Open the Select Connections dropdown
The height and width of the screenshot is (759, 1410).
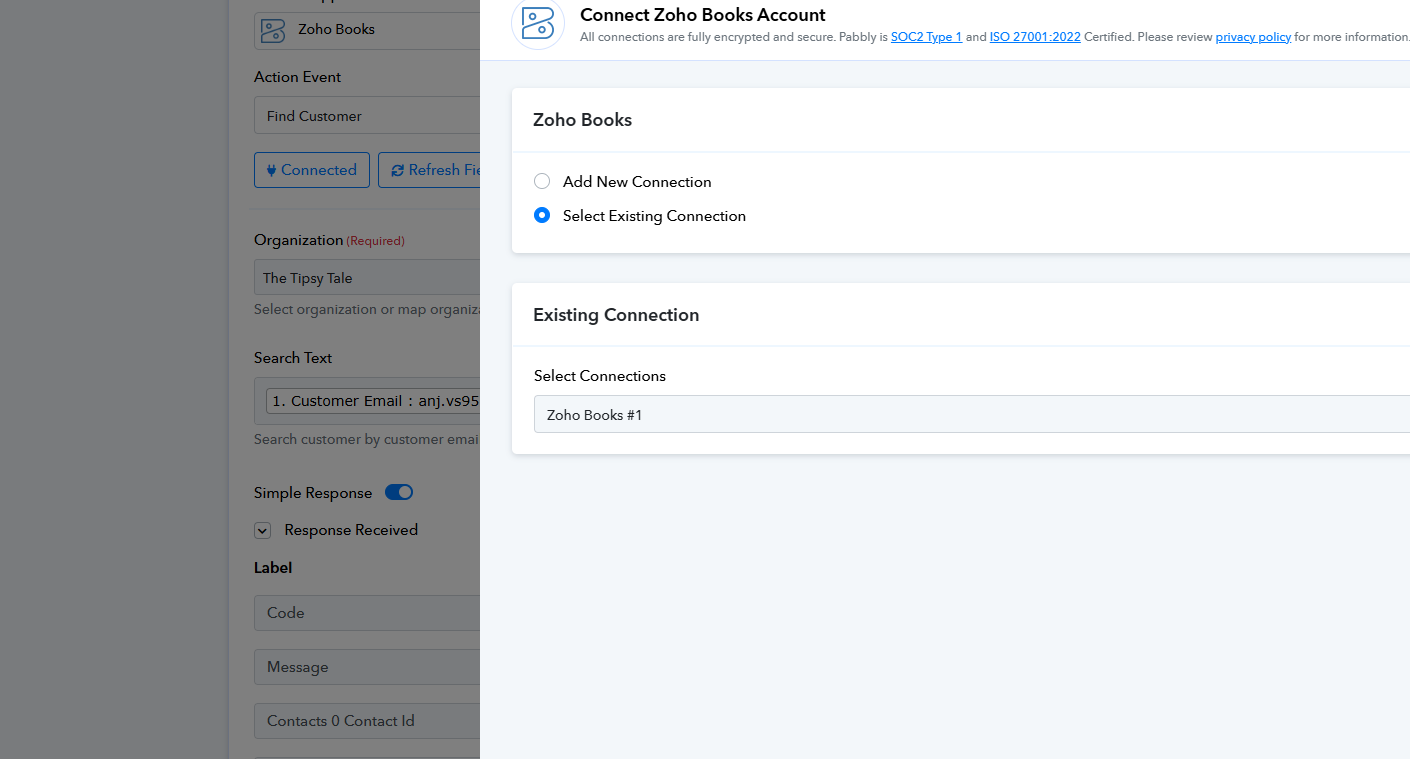(971, 414)
